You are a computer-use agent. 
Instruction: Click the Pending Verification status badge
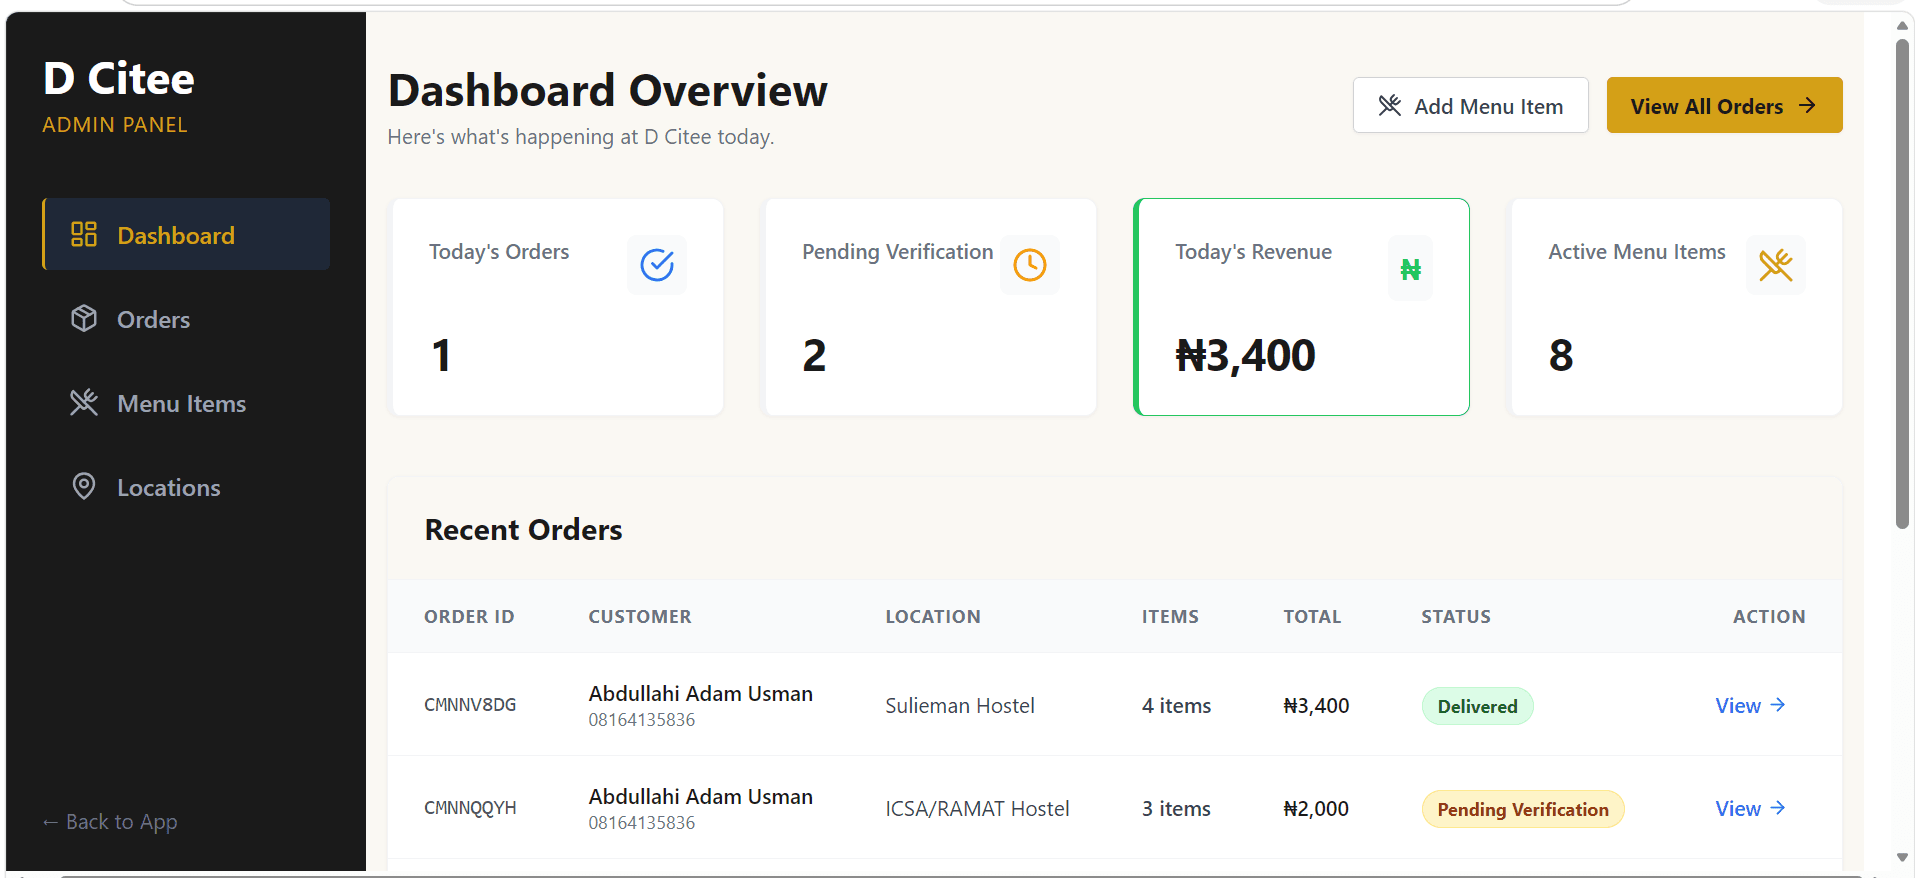[1522, 809]
